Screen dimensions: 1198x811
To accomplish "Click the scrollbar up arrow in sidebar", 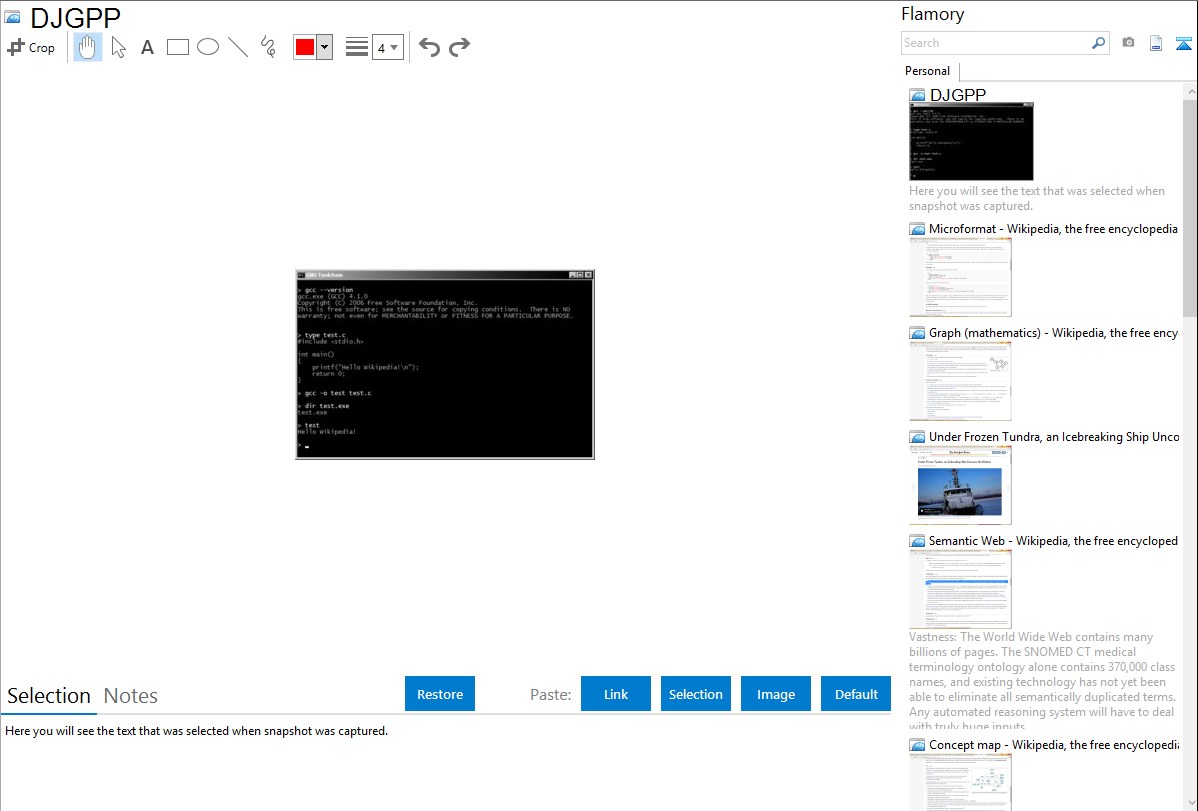I will pos(1190,91).
